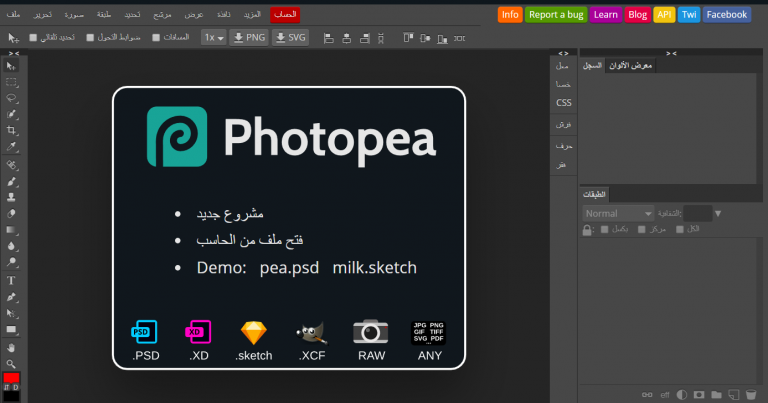The width and height of the screenshot is (768, 403).
Task: Switch to the السجل history tab
Action: click(593, 65)
